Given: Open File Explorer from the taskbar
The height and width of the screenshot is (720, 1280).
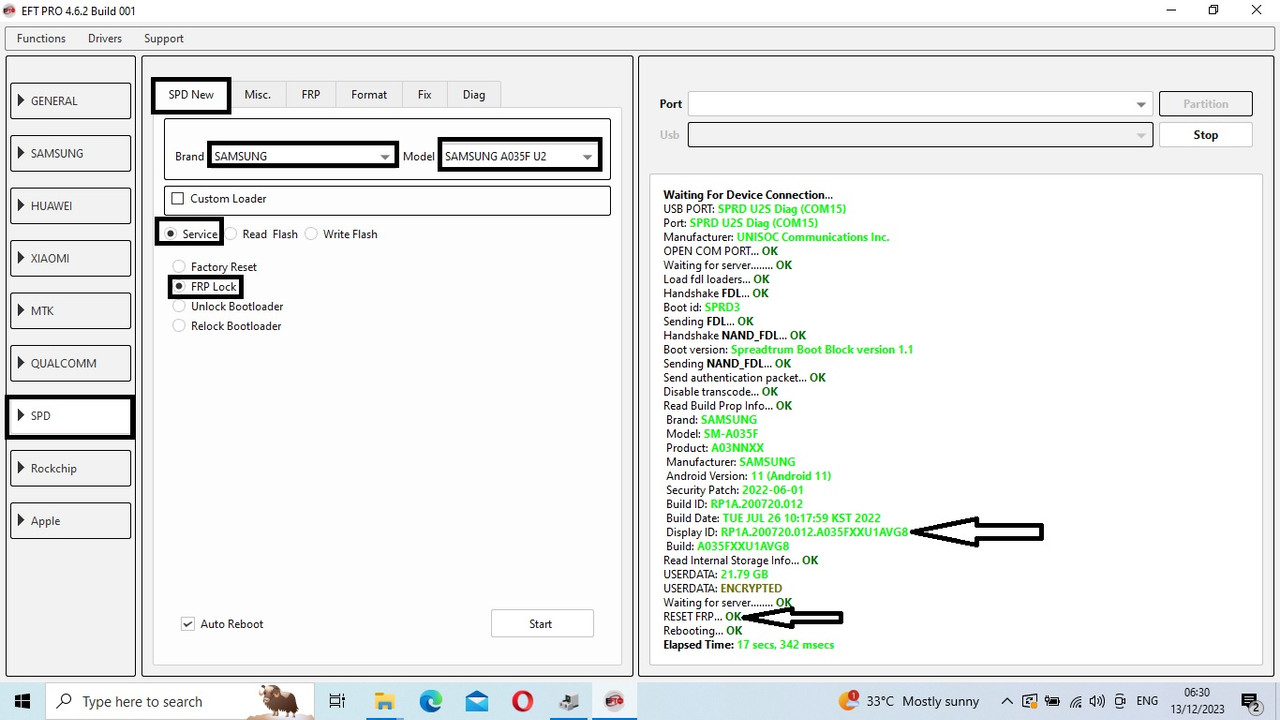Looking at the screenshot, I should pos(384,701).
